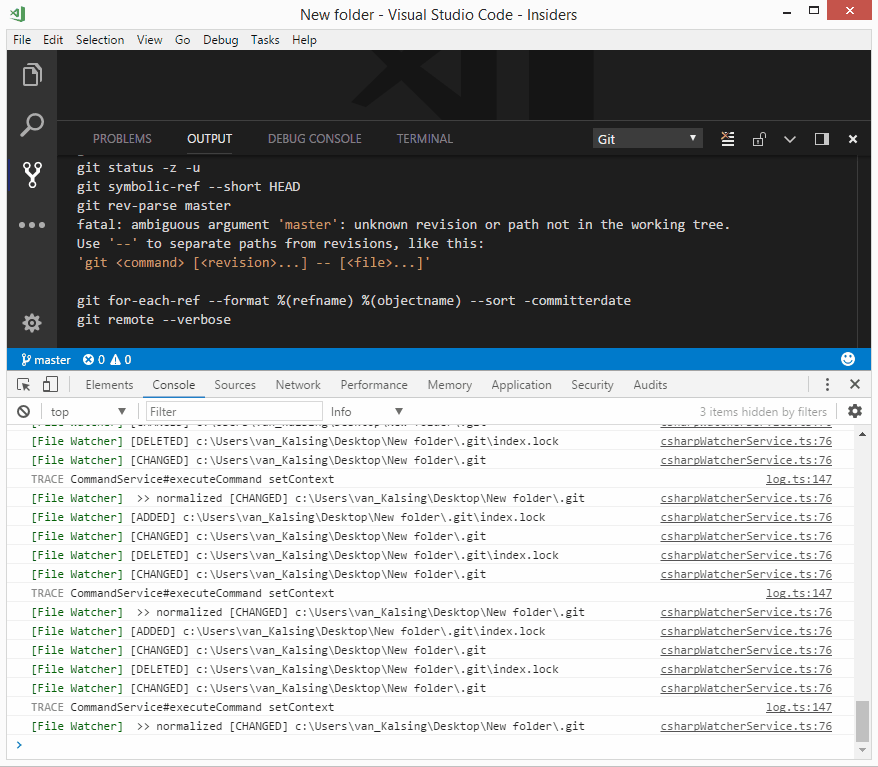
Task: Toggle the panel layout icon next to close
Action: (824, 139)
